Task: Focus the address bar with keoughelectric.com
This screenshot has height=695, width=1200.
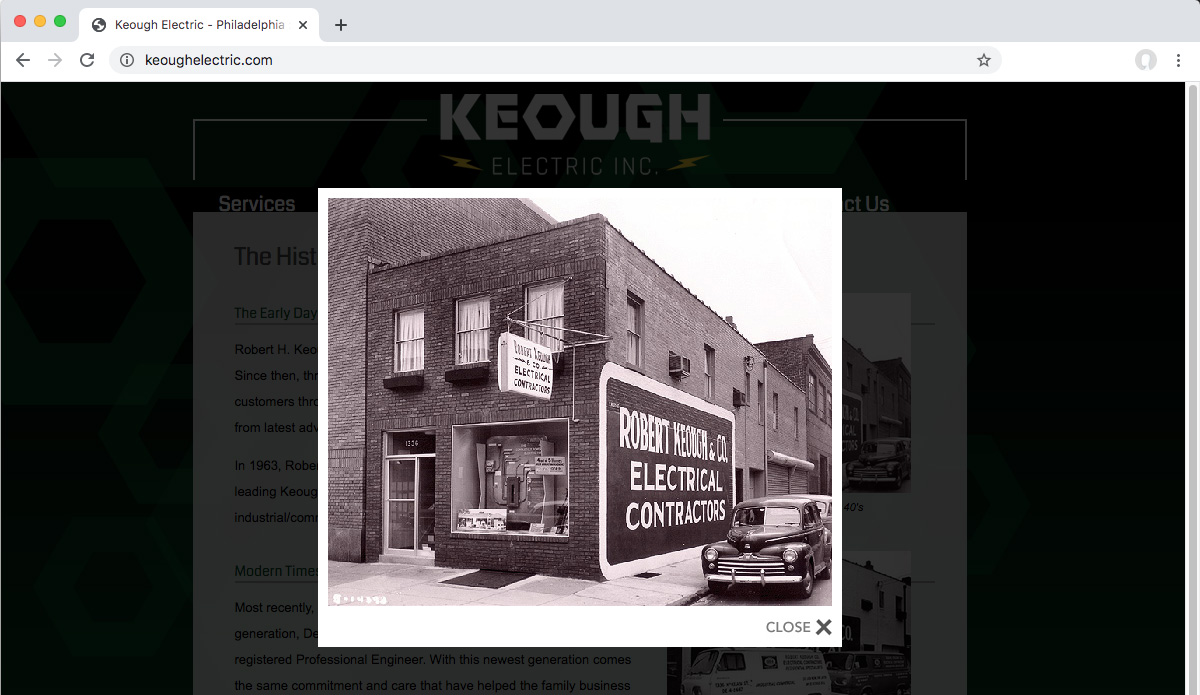Action: 555,60
